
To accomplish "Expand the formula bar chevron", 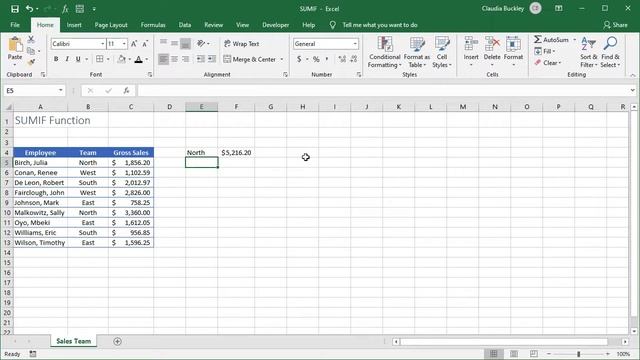I will pos(633,91).
